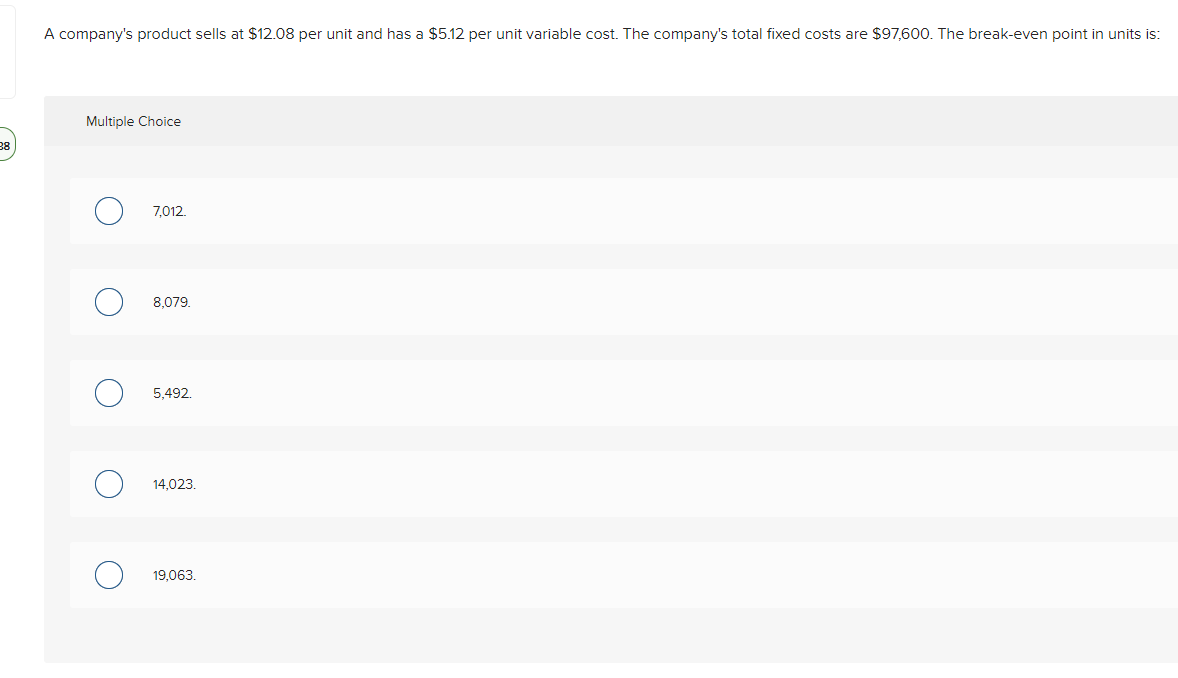1178x678 pixels.
Task: Choose 7,012 as the break-even answer
Action: (x=109, y=211)
